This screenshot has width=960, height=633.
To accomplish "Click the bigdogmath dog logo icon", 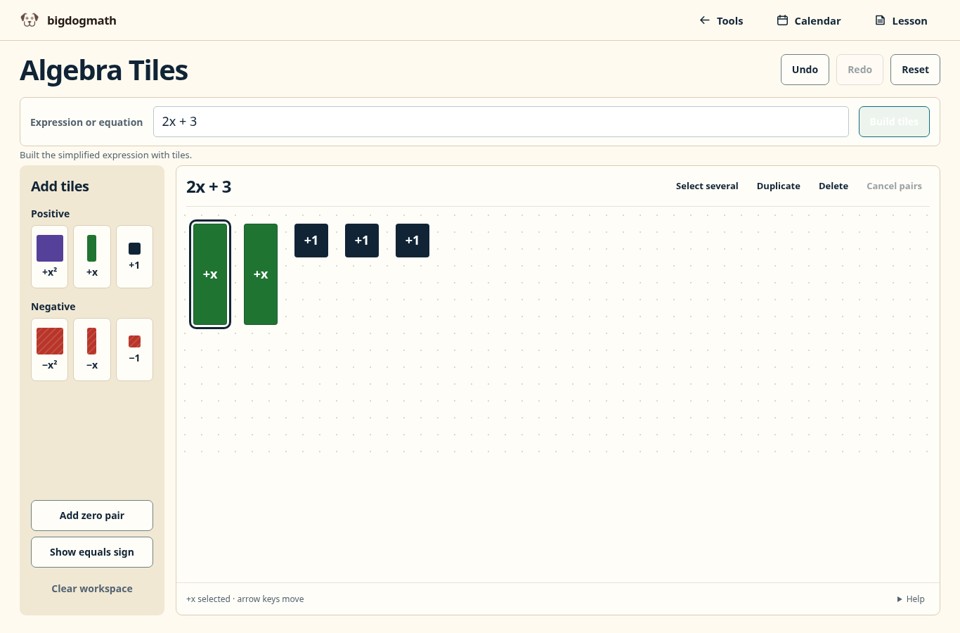I will coord(29,20).
